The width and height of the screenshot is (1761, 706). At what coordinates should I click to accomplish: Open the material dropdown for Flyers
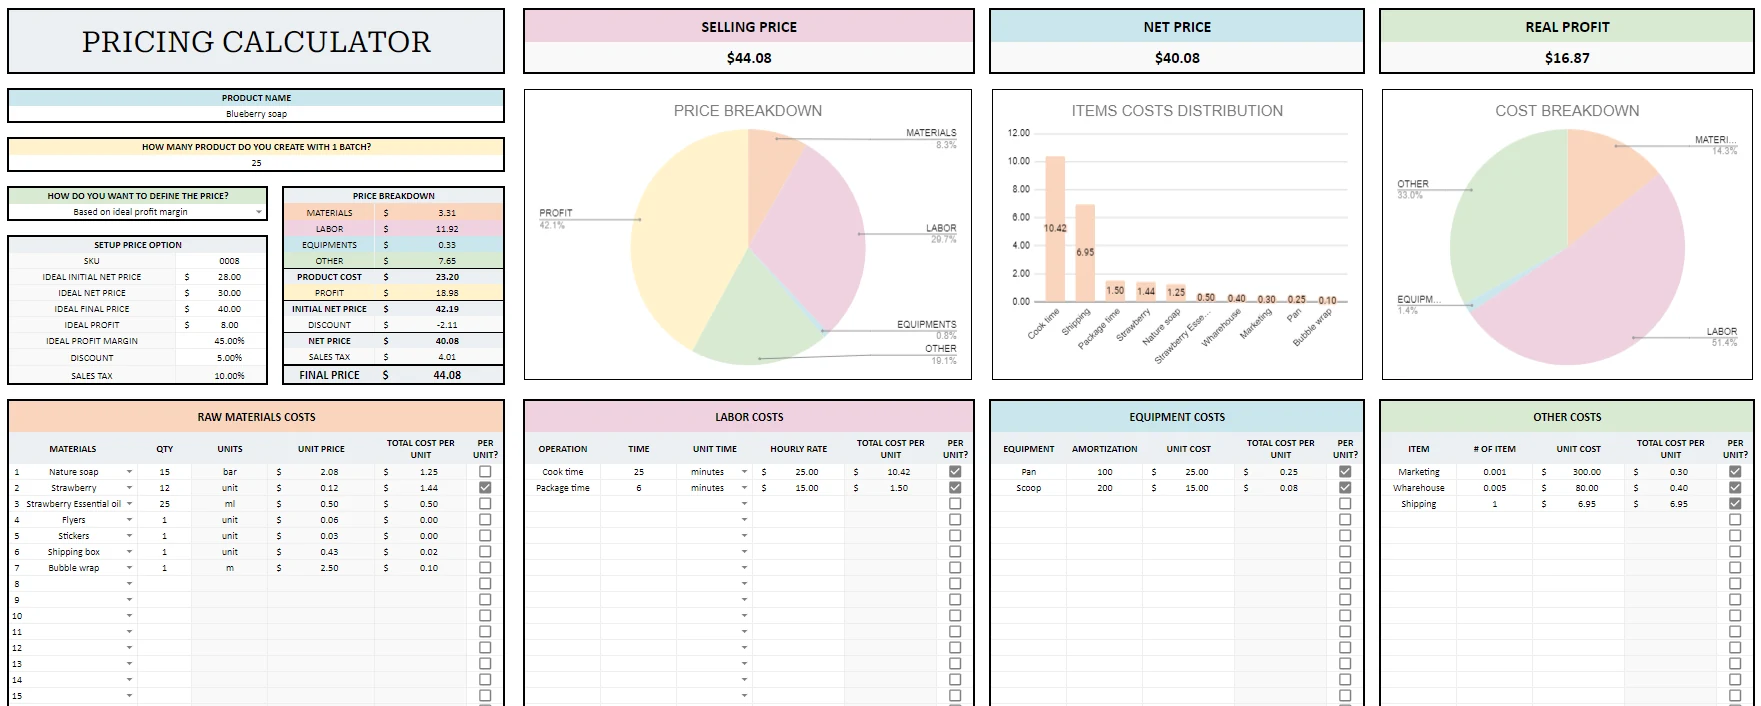pos(129,520)
